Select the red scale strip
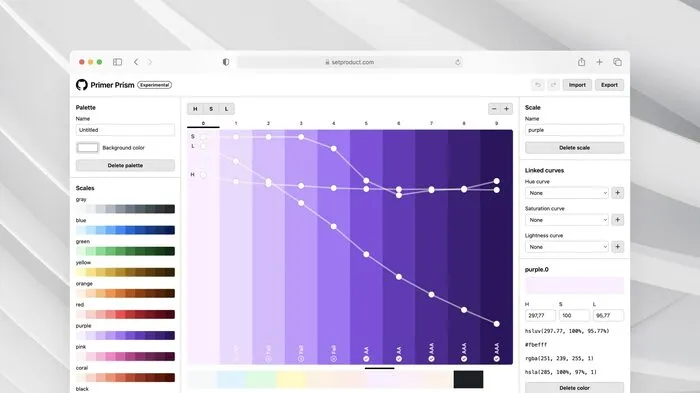Screen dimensions: 700x393 coord(125,314)
